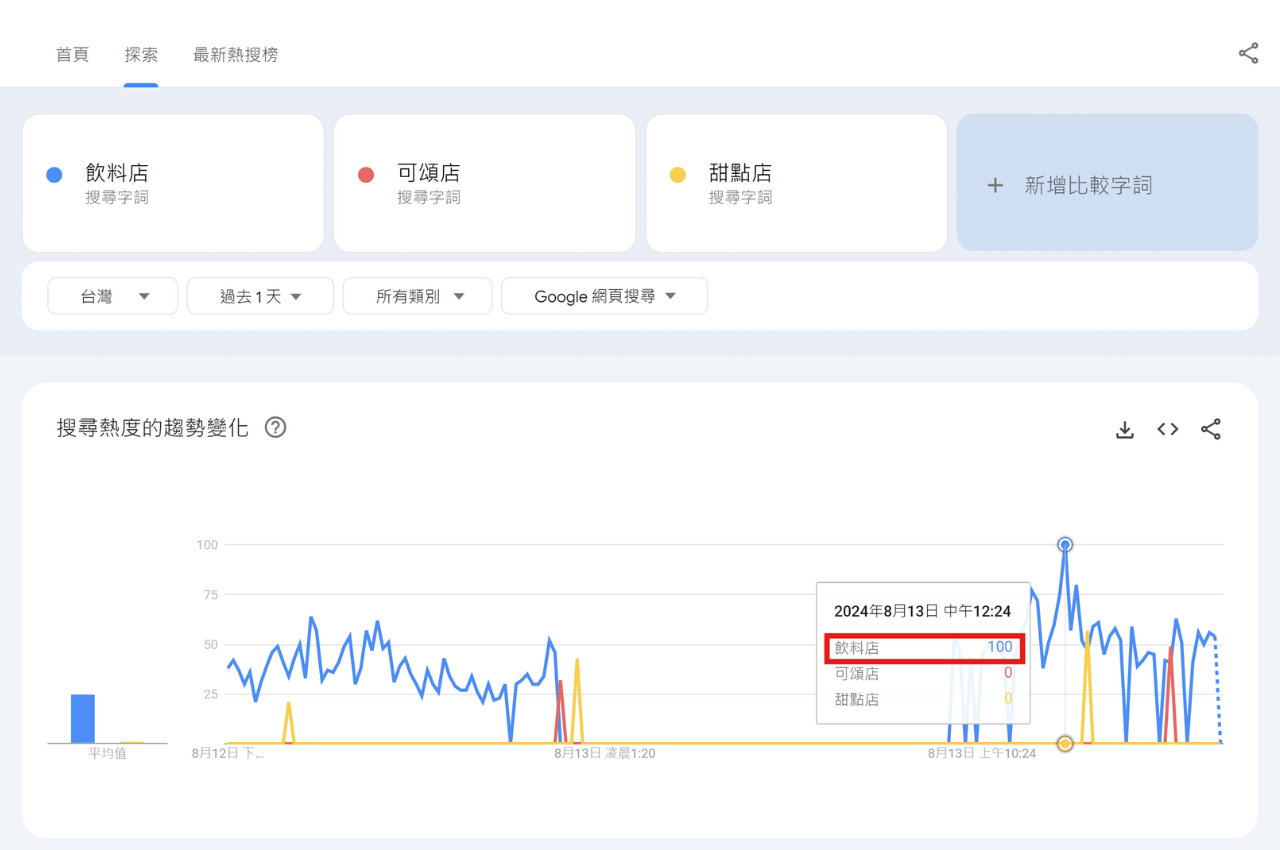Image resolution: width=1280 pixels, height=850 pixels.
Task: Open the 台灣 region dropdown
Action: click(113, 296)
